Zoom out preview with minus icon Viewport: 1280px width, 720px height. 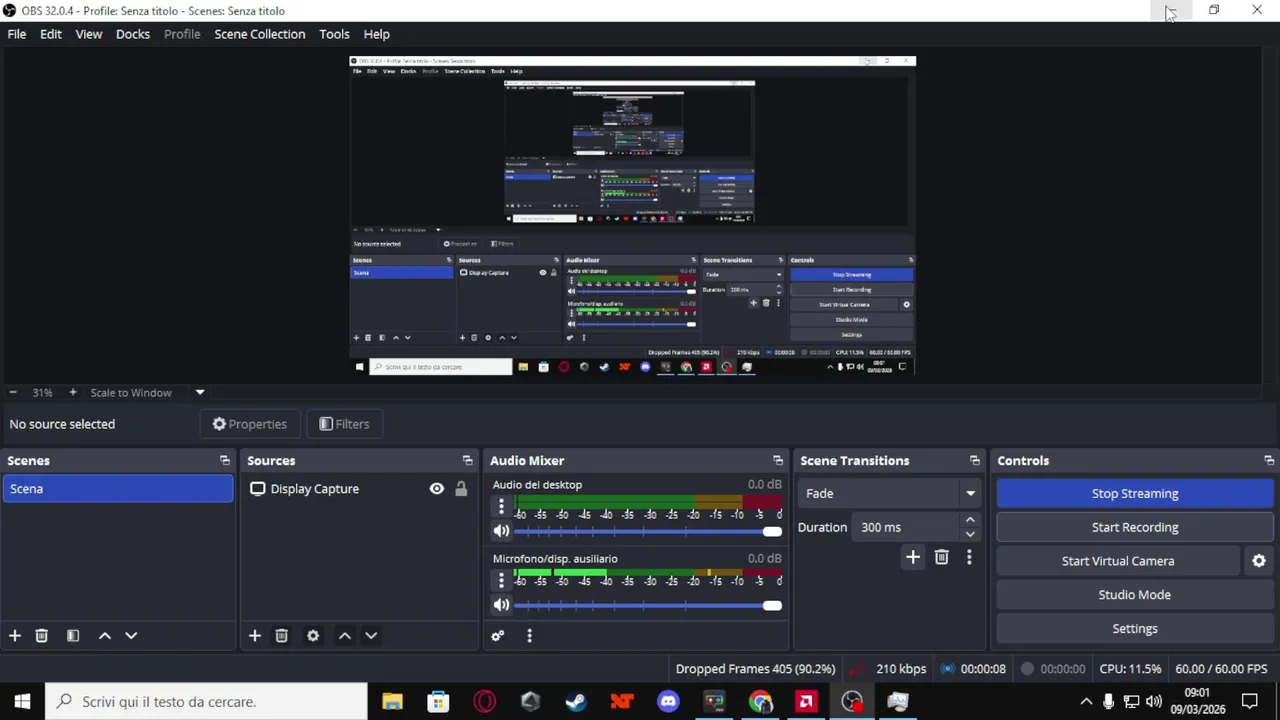pos(13,392)
